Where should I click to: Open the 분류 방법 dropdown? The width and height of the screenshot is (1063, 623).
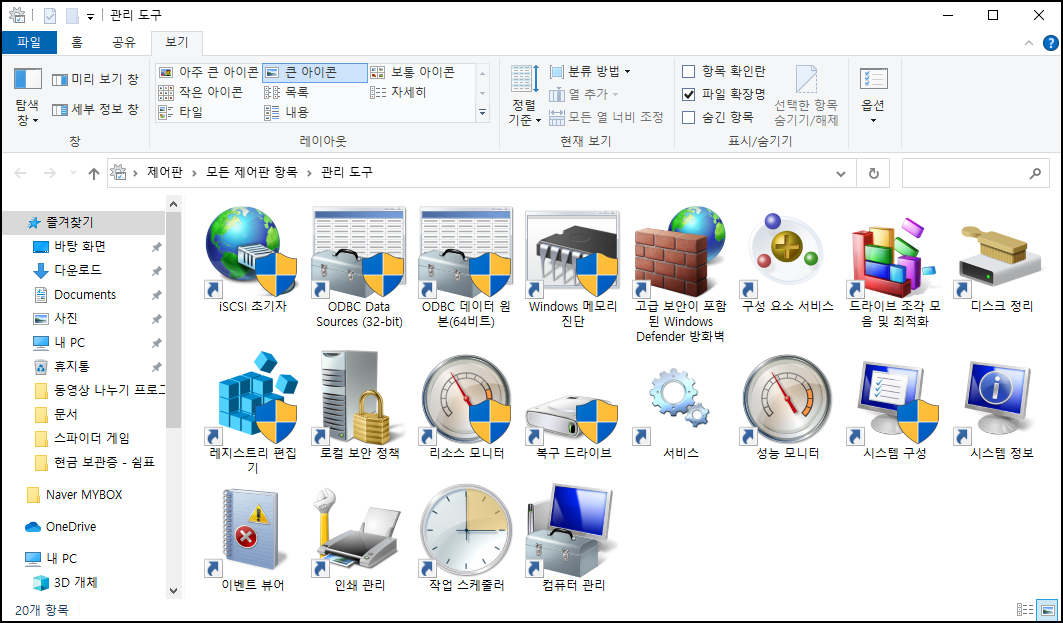(590, 71)
